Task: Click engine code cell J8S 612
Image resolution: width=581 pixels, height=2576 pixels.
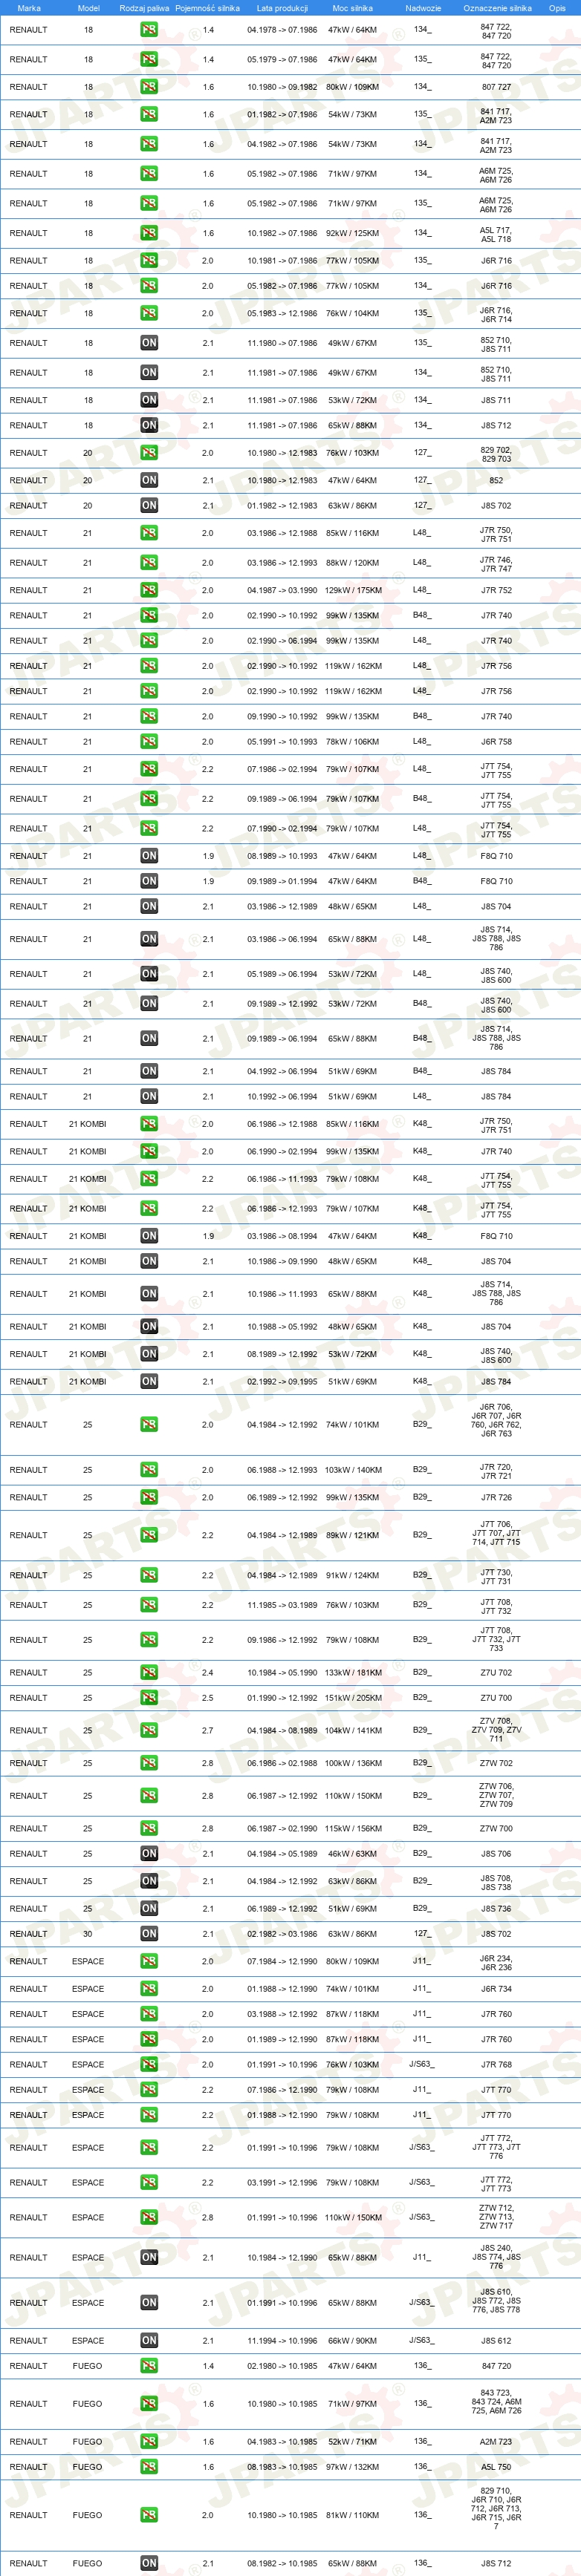Action: (x=495, y=2340)
